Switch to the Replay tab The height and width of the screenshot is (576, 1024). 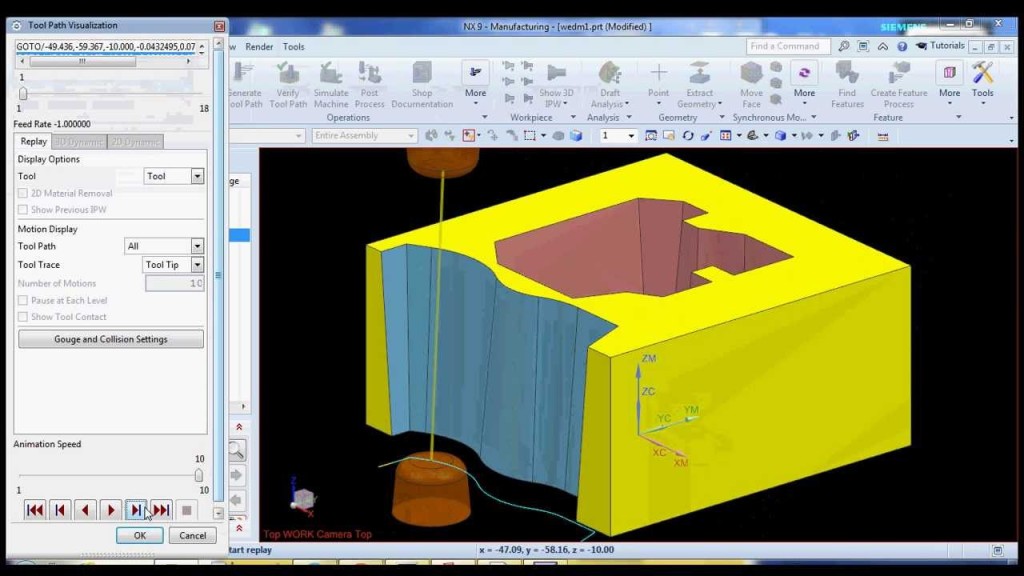pyautogui.click(x=33, y=142)
